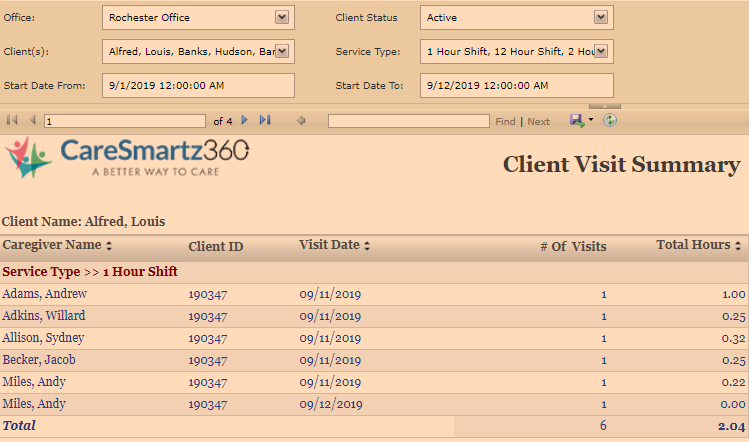Sort by Visit Date arrows
The height and width of the screenshot is (442, 749).
pos(367,246)
